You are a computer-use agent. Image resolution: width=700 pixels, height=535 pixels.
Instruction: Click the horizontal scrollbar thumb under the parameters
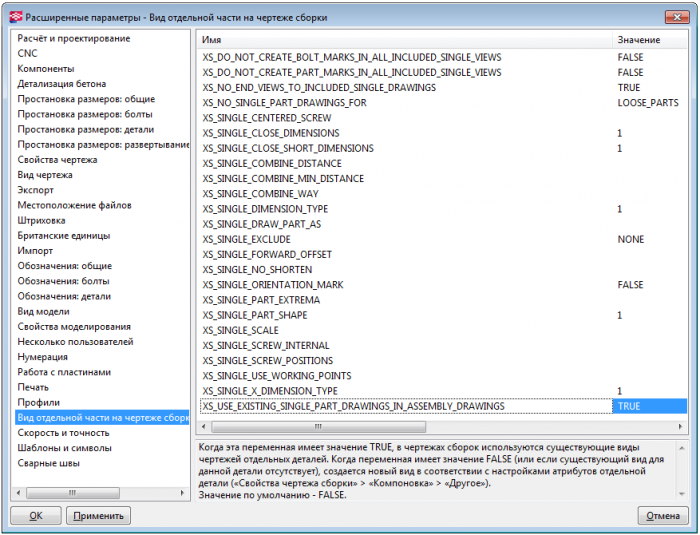point(318,426)
